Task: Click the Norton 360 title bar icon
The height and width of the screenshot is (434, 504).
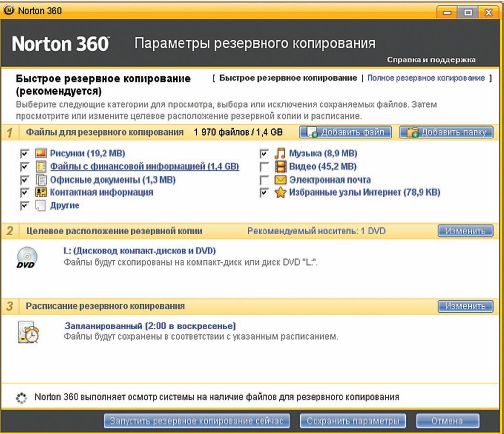Action: (9, 10)
